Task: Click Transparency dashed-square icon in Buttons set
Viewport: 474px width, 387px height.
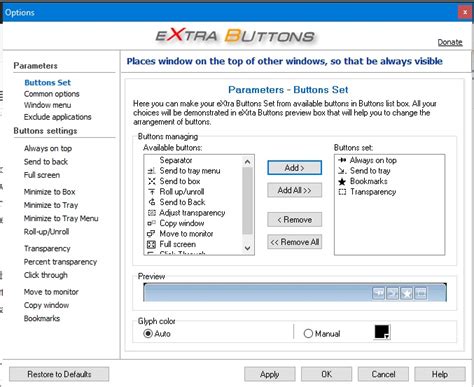Action: click(342, 192)
